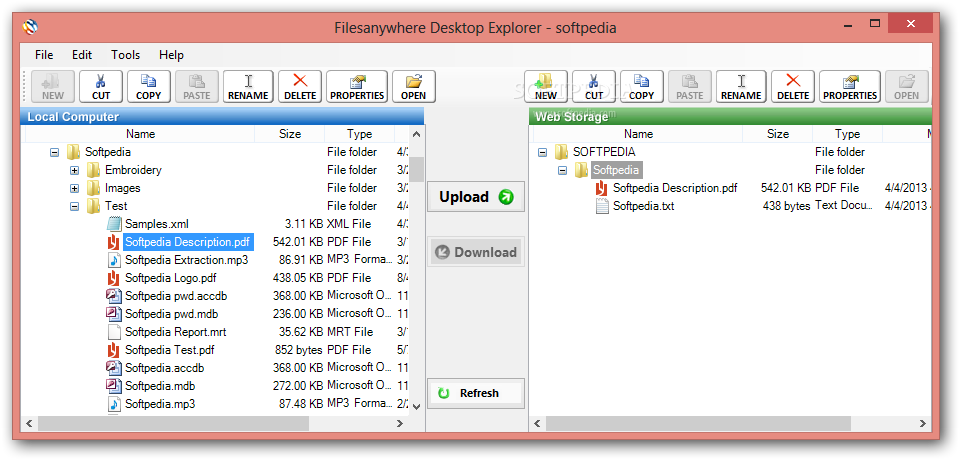960x460 pixels.
Task: Open the Edit menu
Action: coord(82,55)
